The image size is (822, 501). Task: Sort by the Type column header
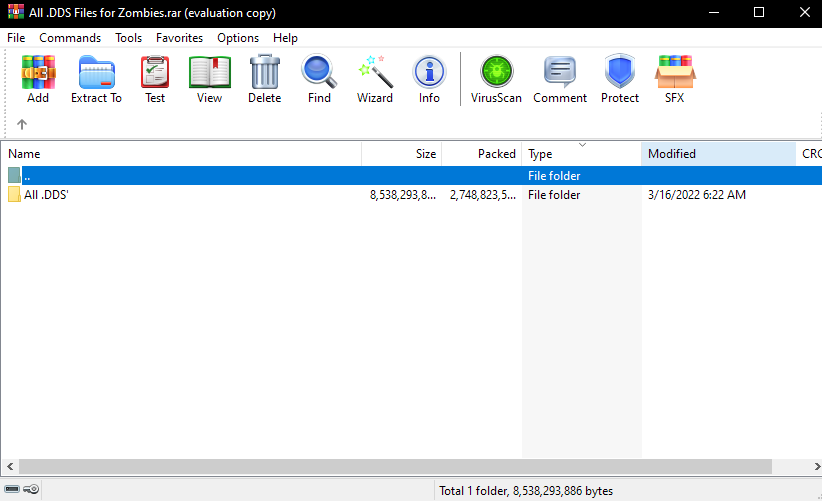coord(581,155)
